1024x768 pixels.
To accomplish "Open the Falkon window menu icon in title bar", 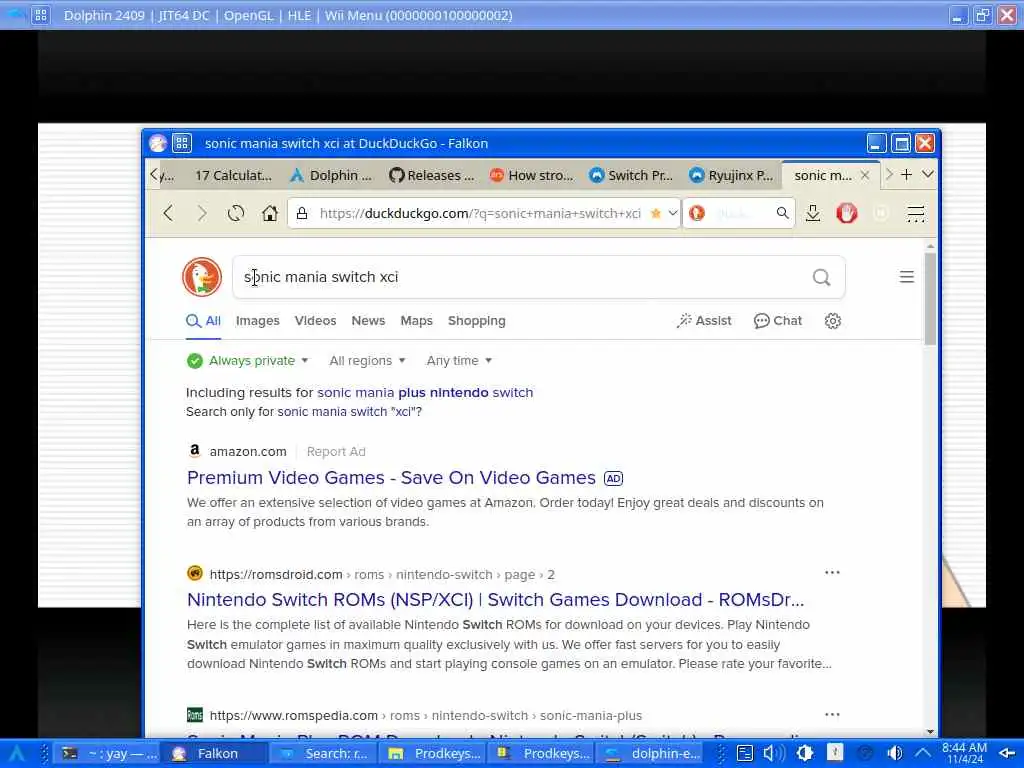I will (182, 143).
